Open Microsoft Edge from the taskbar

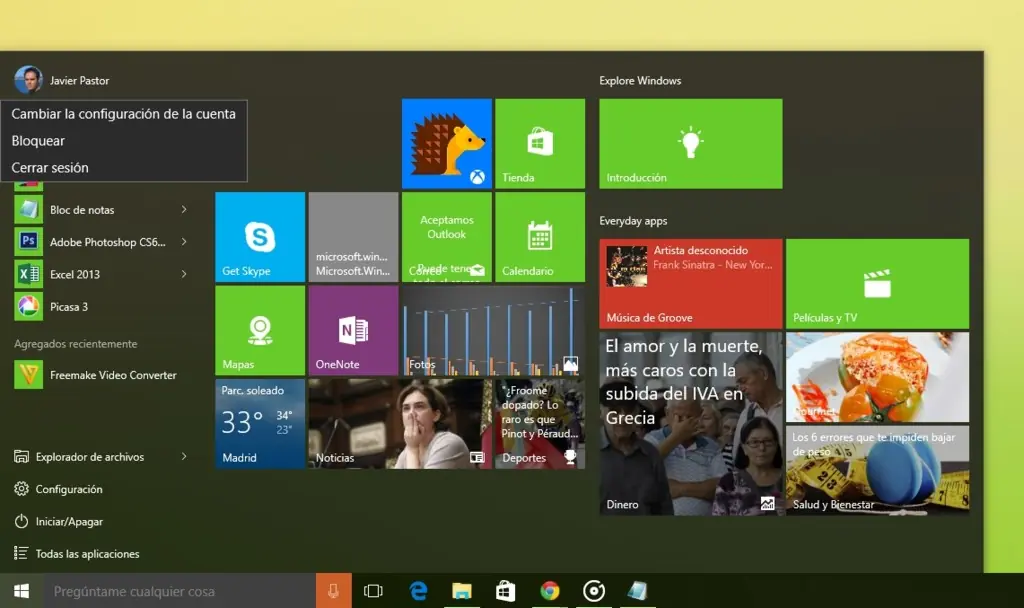pyautogui.click(x=419, y=591)
